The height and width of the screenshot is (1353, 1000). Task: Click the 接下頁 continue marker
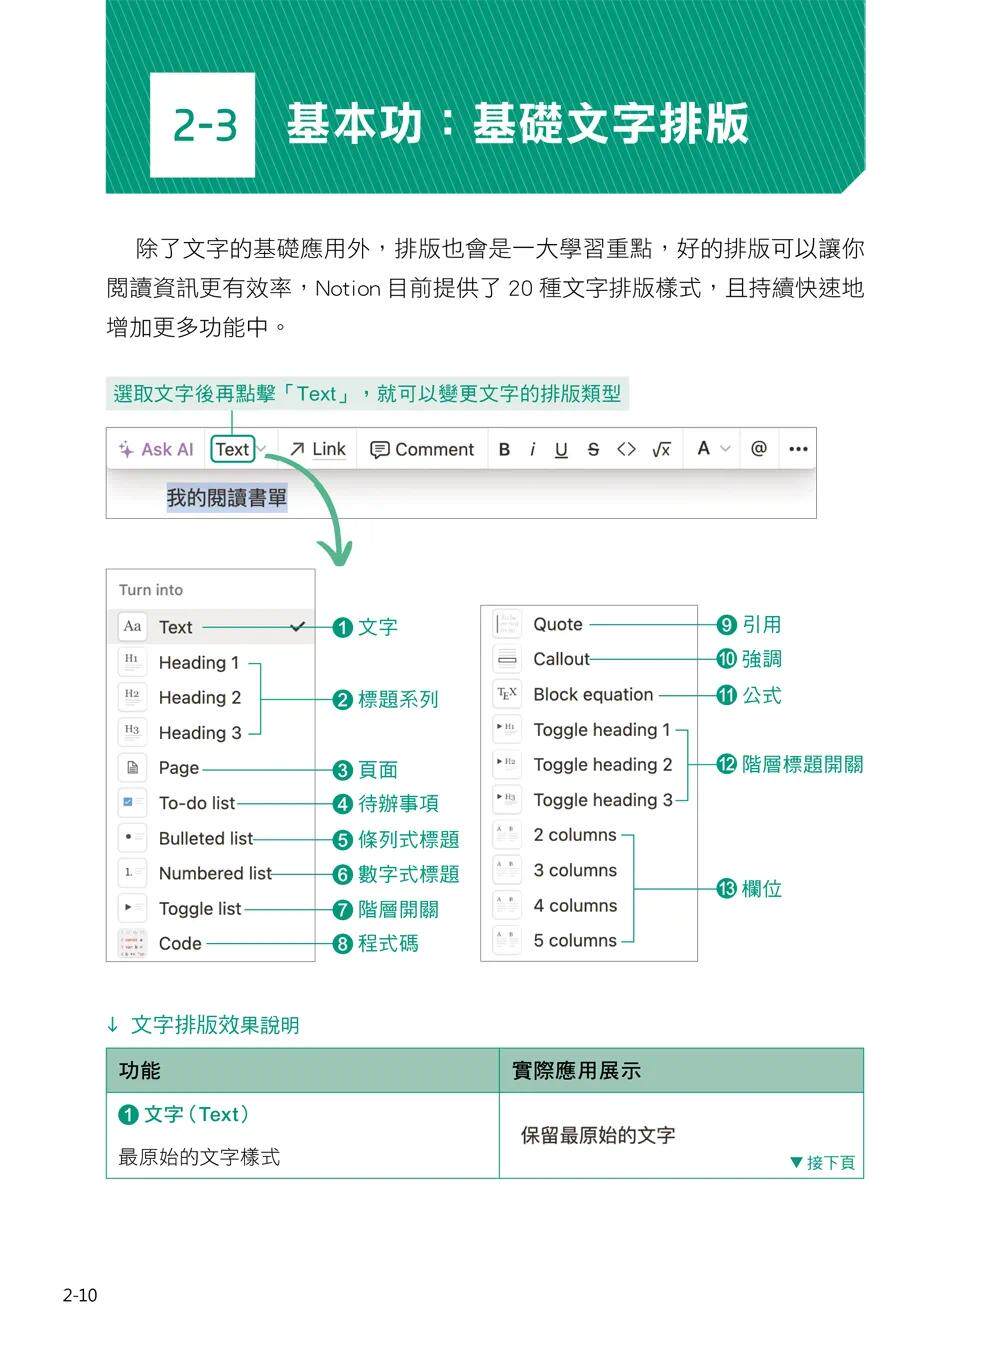click(822, 1162)
